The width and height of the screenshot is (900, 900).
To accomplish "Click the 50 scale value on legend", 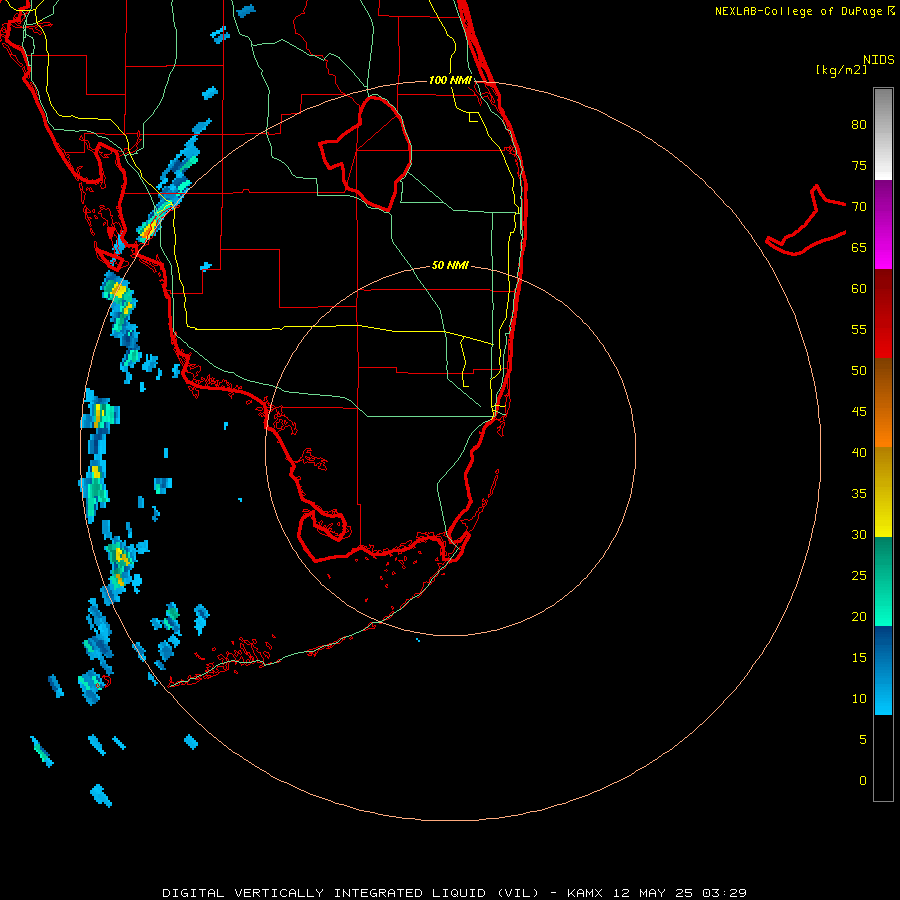I will (859, 371).
